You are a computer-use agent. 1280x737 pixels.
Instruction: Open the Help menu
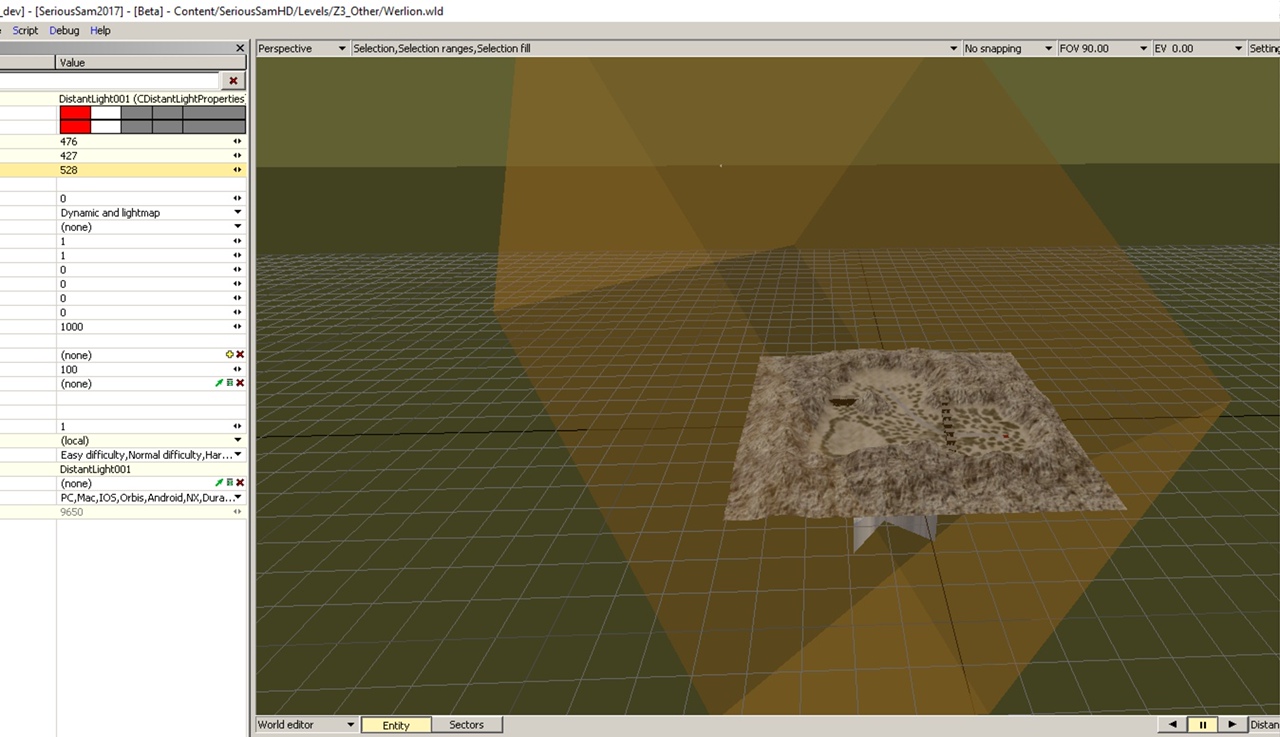100,31
